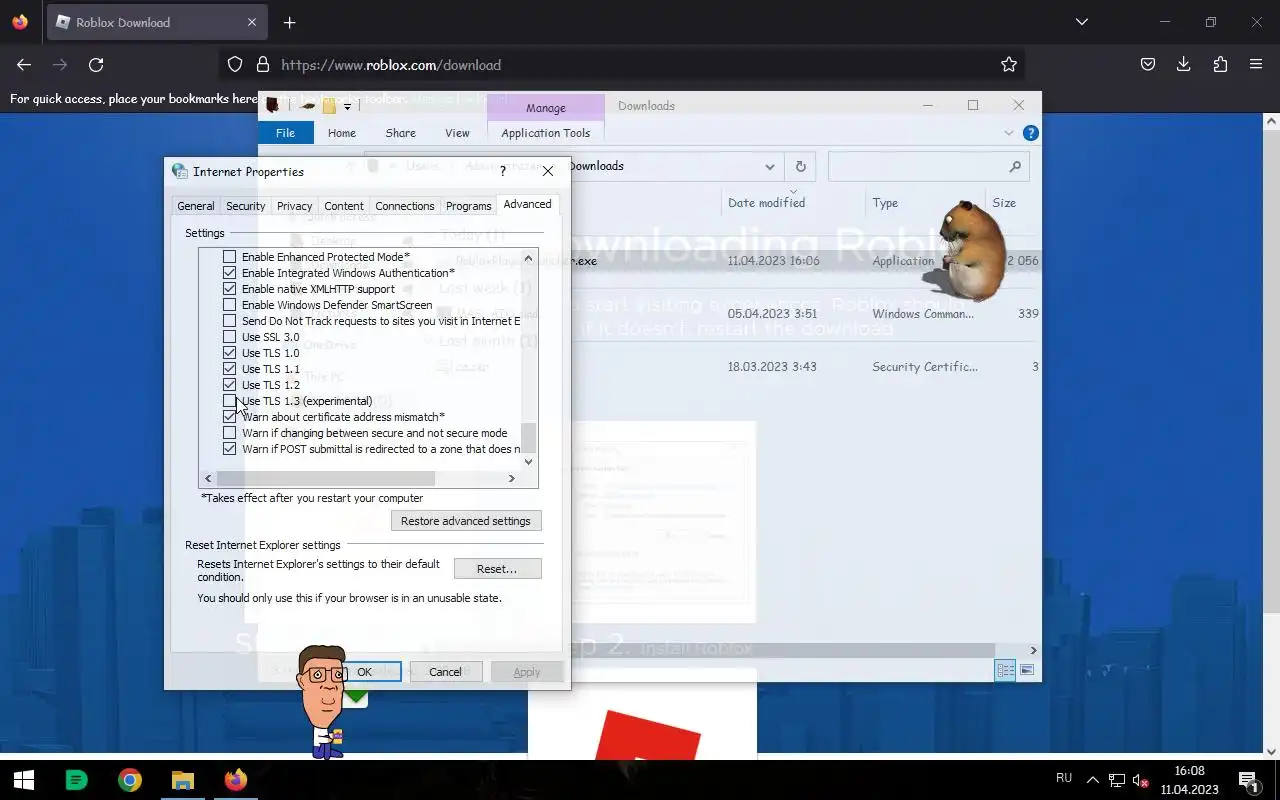1280x800 pixels.
Task: Switch to the Privacy tab
Action: pyautogui.click(x=294, y=206)
